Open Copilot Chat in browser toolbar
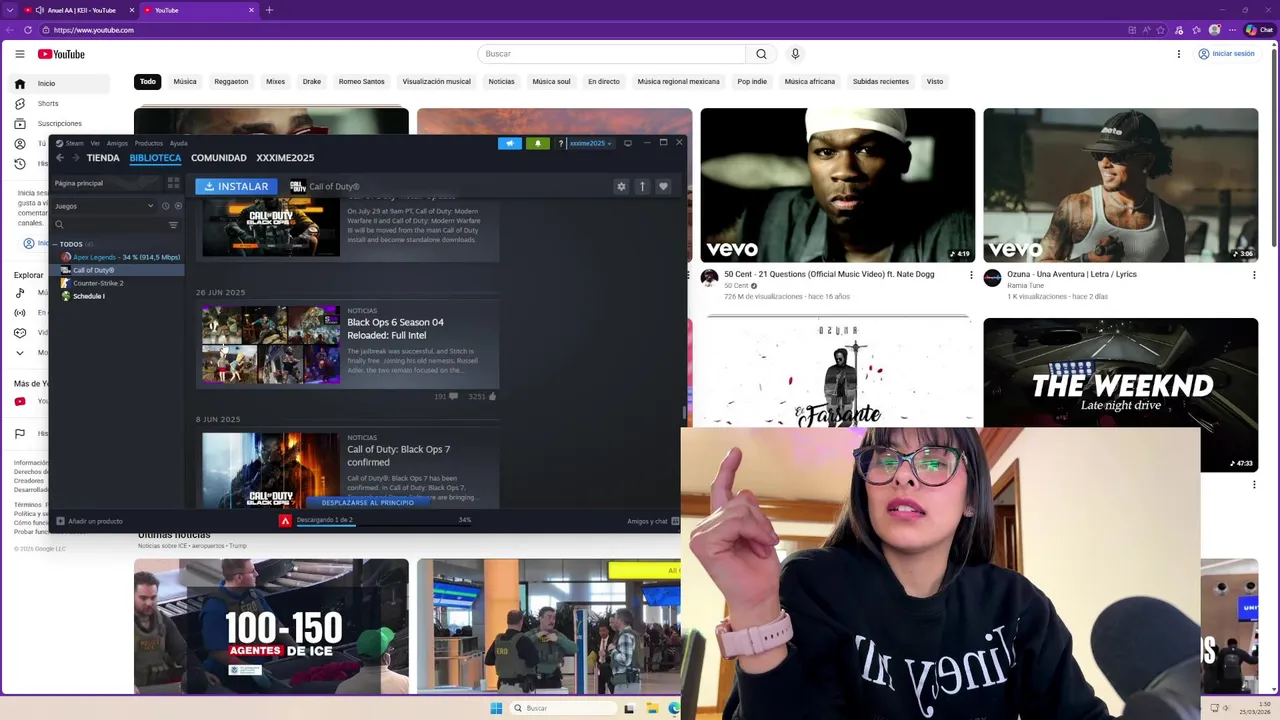The image size is (1280, 720). [x=1259, y=30]
